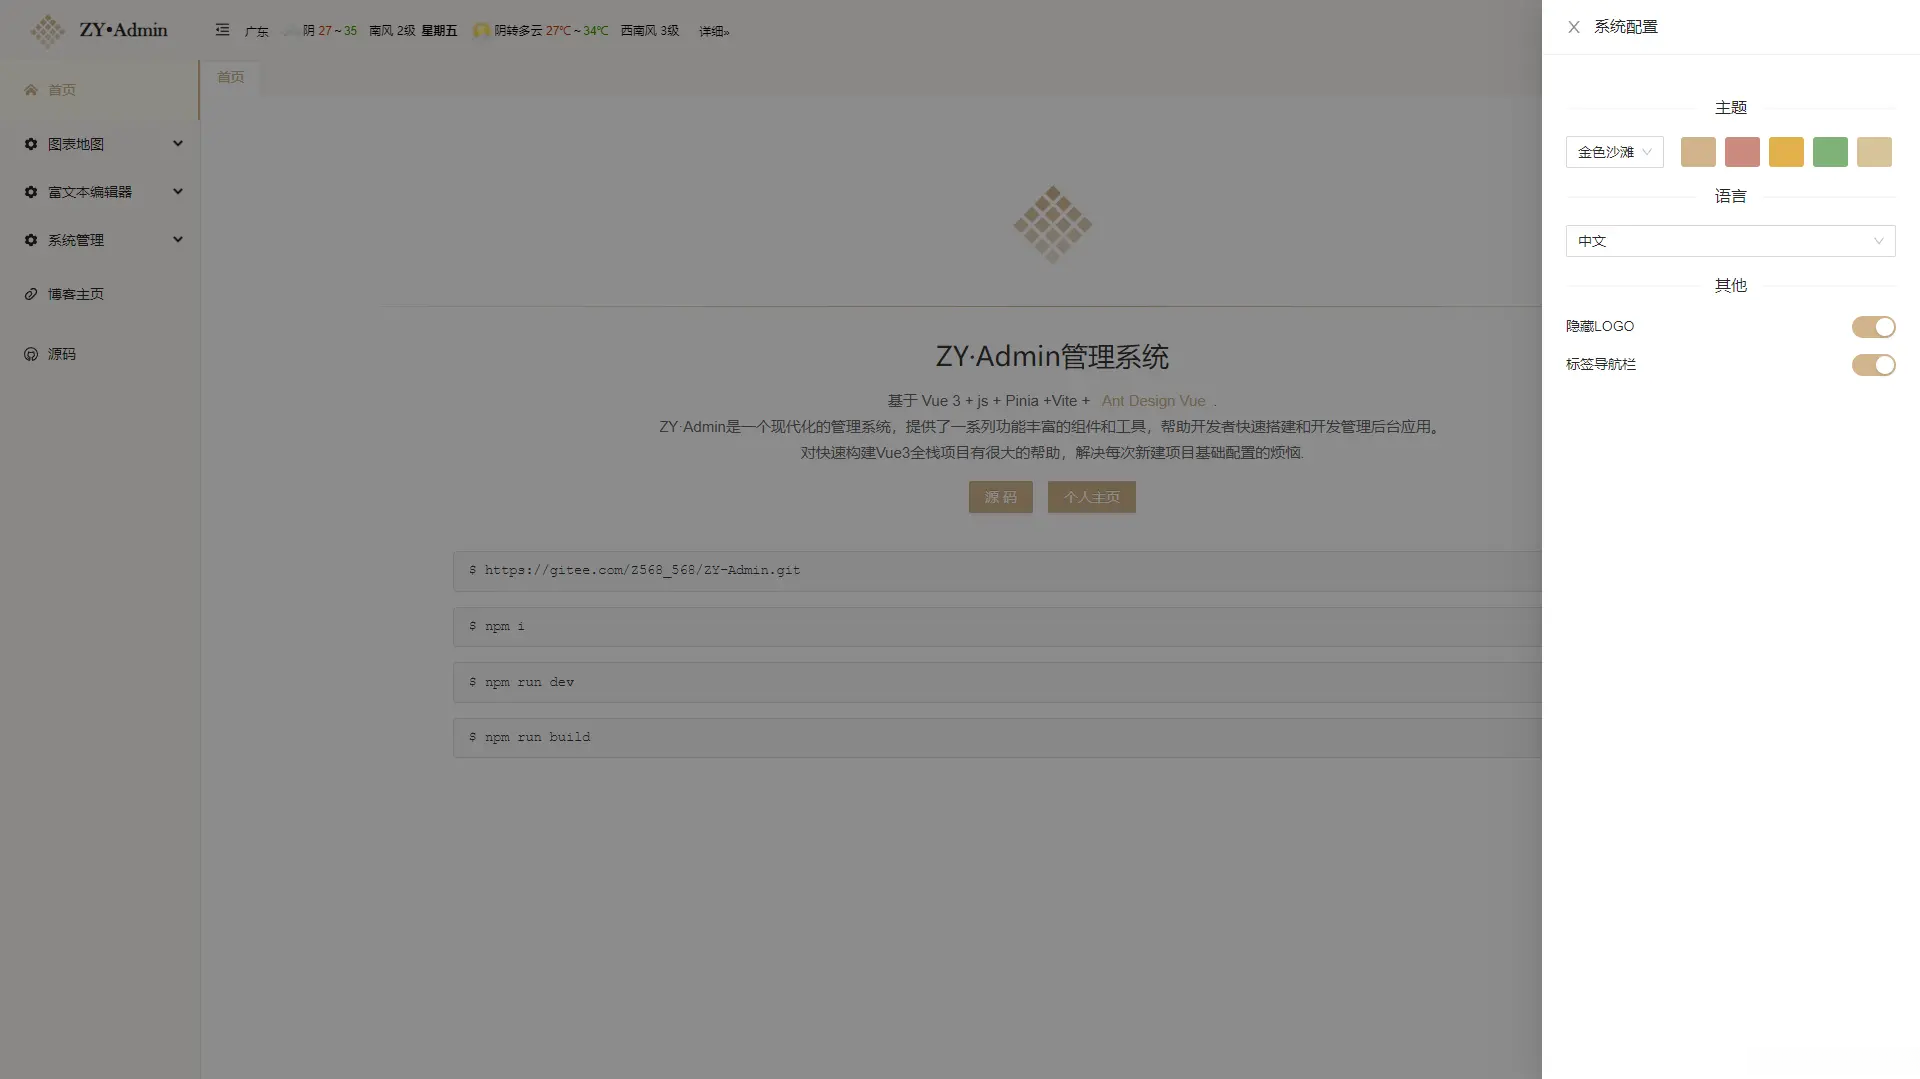Click gear icon beside 富文本编辑器

(31, 192)
